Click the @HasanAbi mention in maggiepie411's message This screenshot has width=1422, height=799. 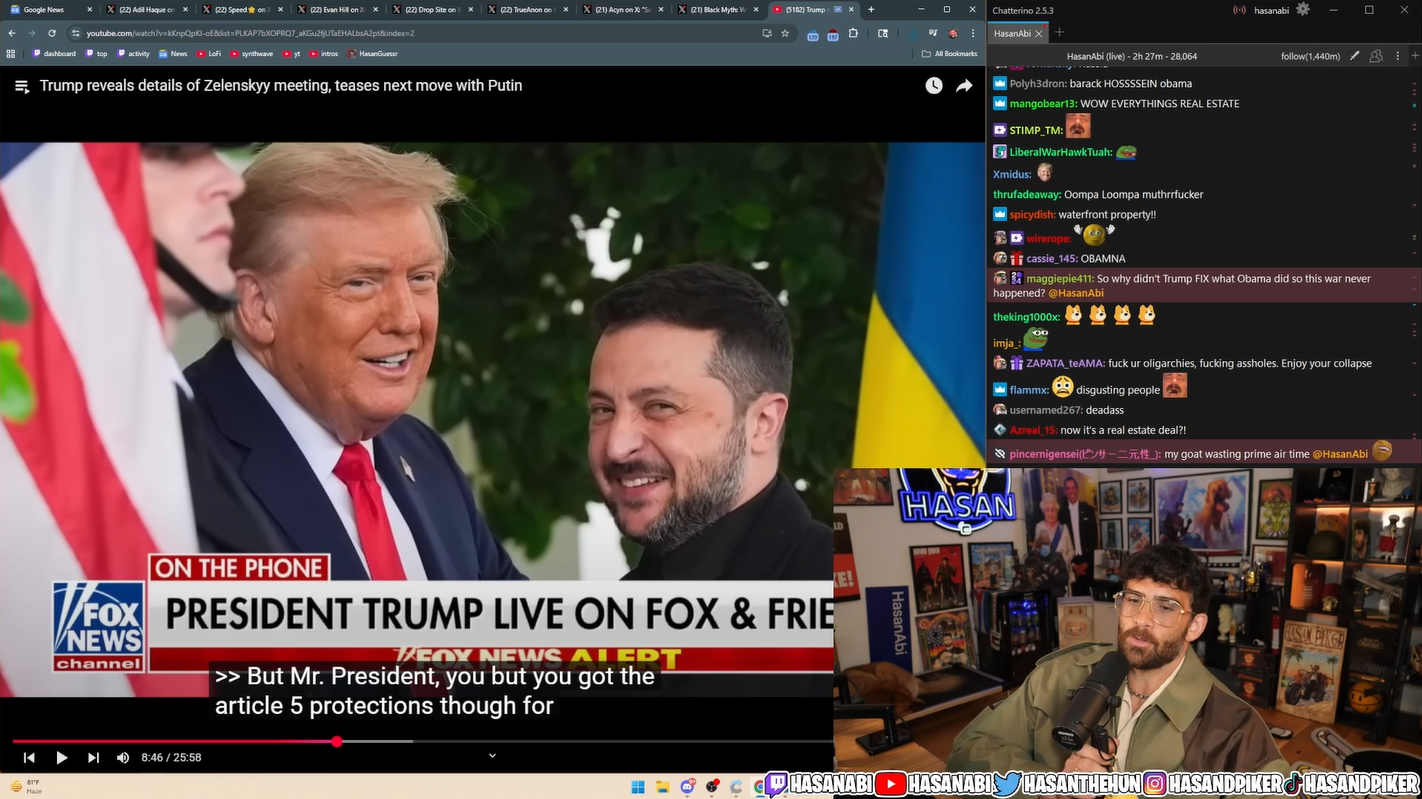tap(1076, 294)
